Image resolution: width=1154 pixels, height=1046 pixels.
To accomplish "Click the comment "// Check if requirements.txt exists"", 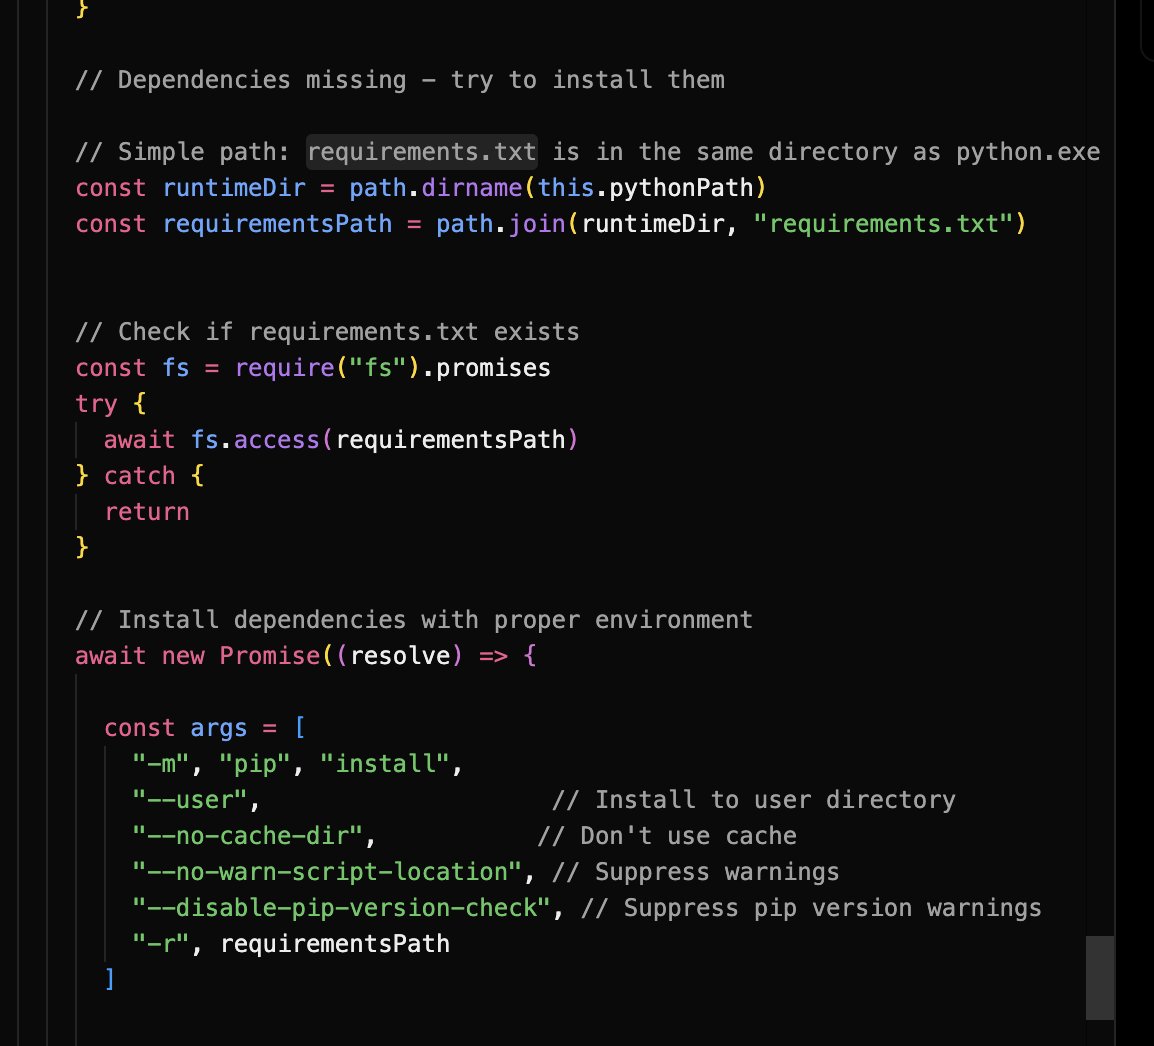I will click(x=328, y=332).
